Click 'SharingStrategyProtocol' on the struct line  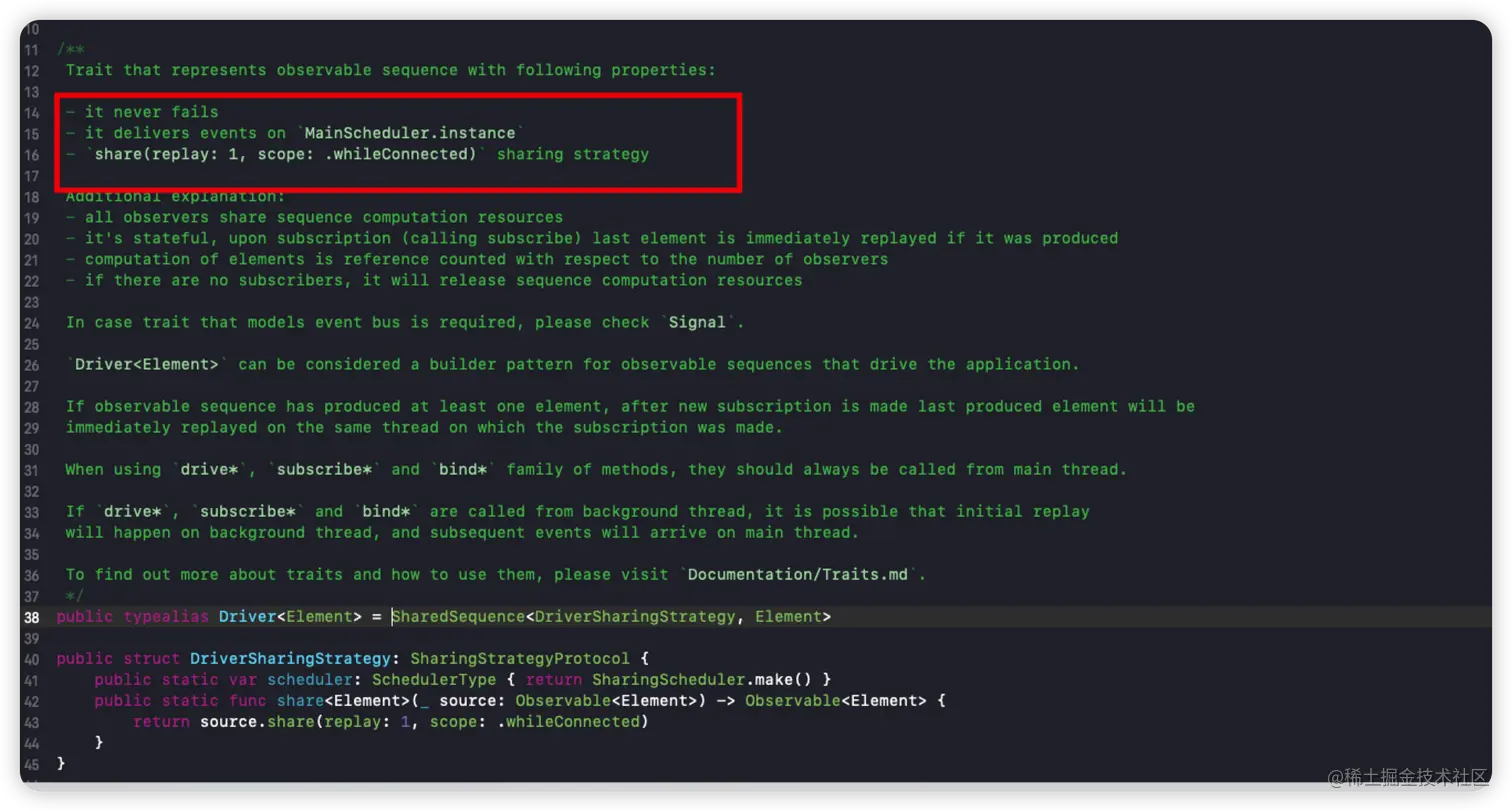(x=520, y=659)
